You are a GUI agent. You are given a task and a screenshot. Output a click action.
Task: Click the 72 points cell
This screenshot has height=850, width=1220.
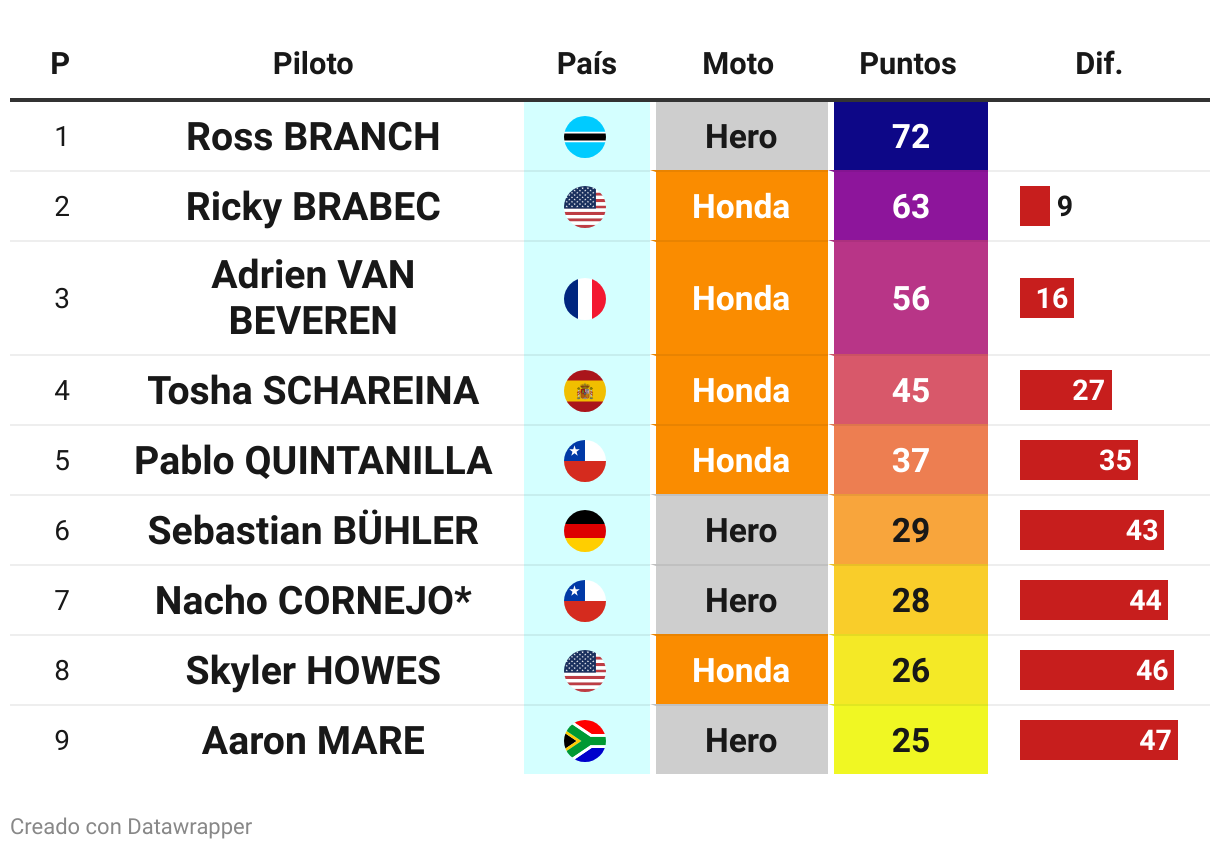tap(911, 136)
